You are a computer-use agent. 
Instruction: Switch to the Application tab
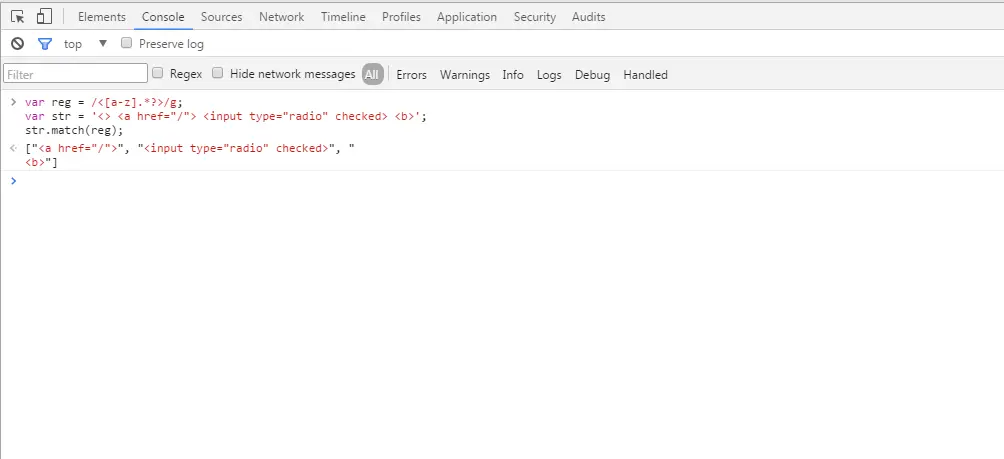tap(467, 17)
